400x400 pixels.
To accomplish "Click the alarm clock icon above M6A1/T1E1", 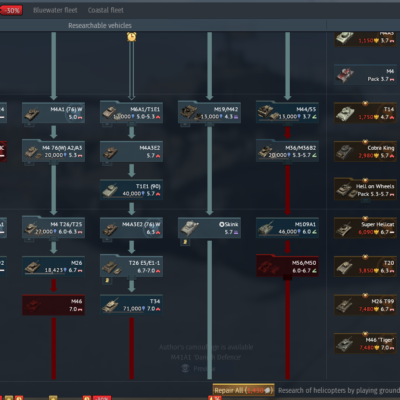I will coord(132,36).
